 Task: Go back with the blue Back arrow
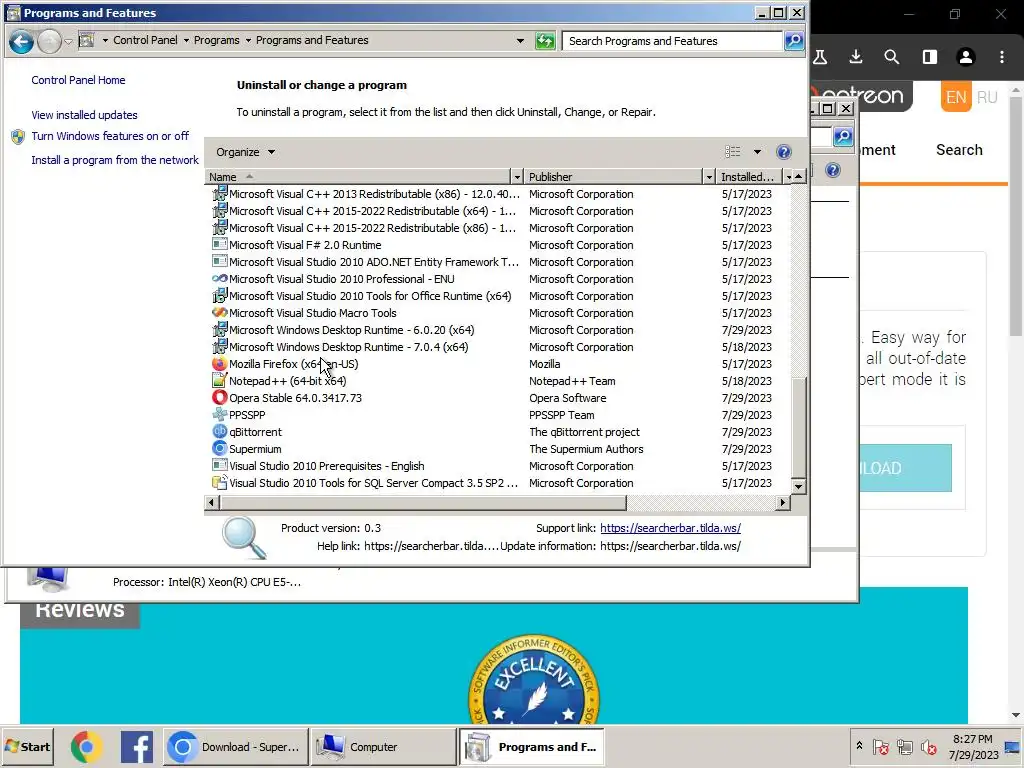(21, 41)
